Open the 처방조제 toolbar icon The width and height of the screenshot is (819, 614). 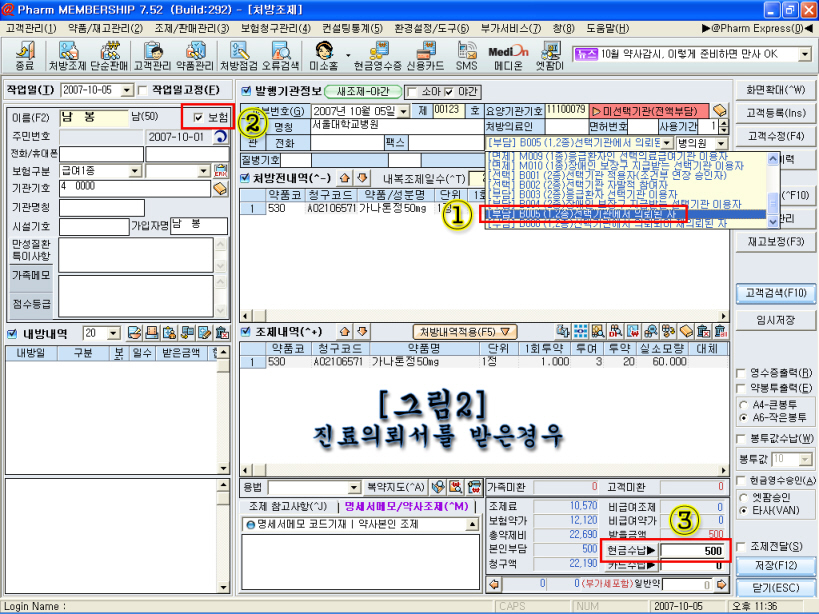point(68,54)
